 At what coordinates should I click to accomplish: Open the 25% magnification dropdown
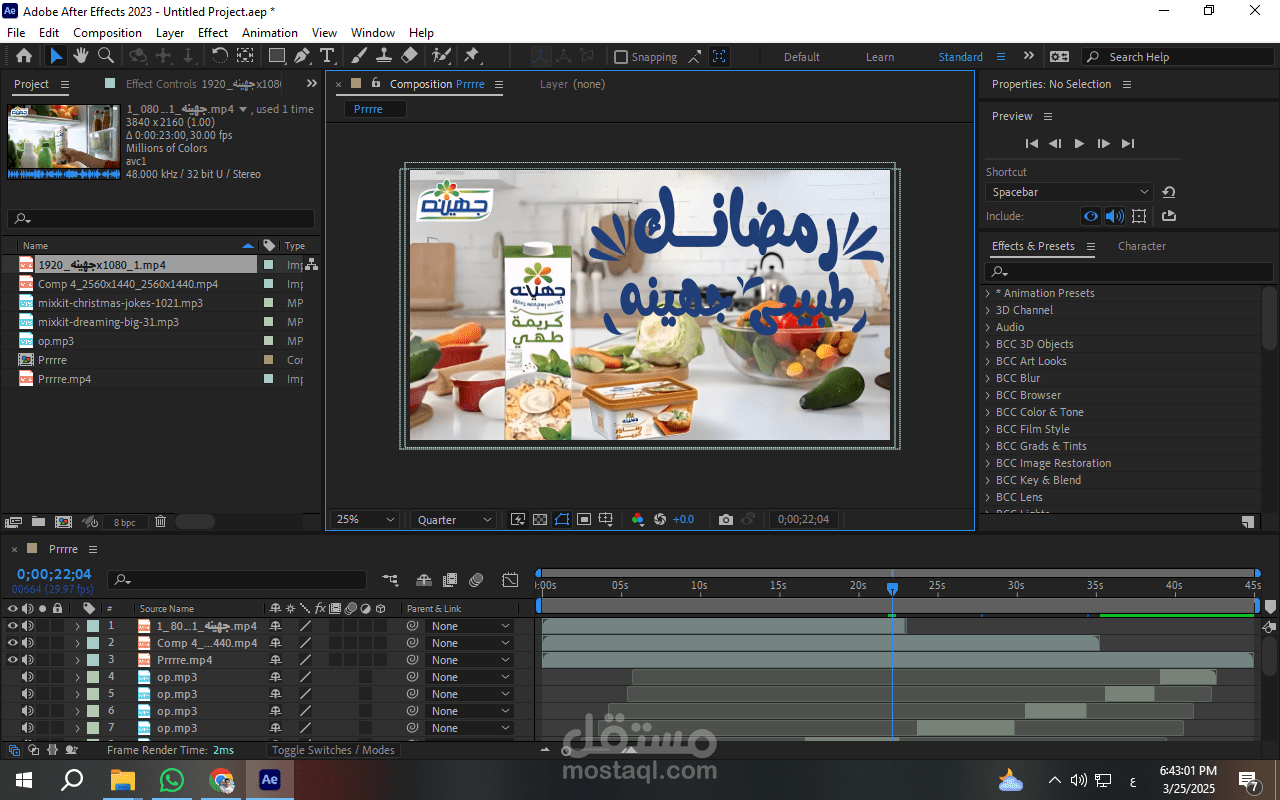pos(365,520)
